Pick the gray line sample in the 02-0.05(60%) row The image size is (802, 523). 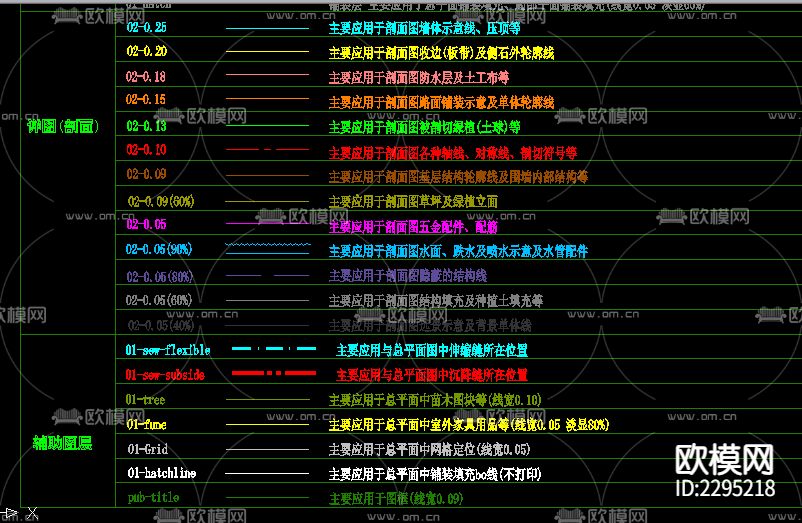268,301
